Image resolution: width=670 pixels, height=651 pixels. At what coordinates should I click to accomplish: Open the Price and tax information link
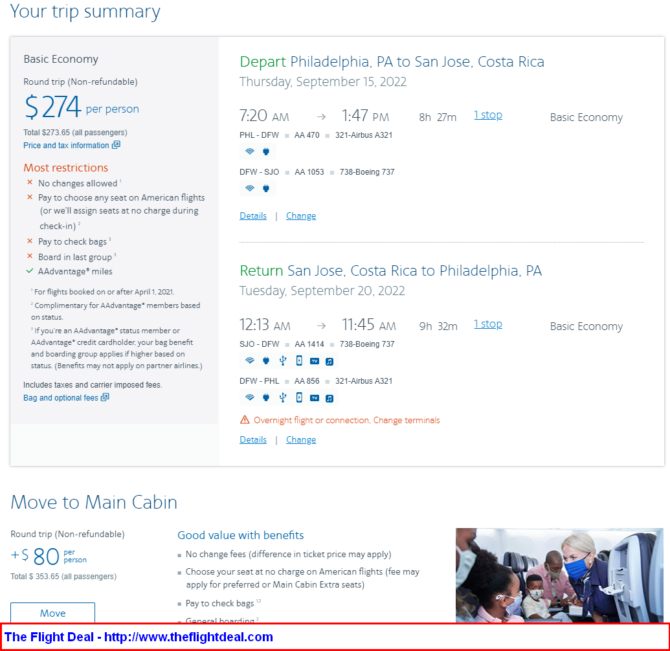pyautogui.click(x=66, y=145)
